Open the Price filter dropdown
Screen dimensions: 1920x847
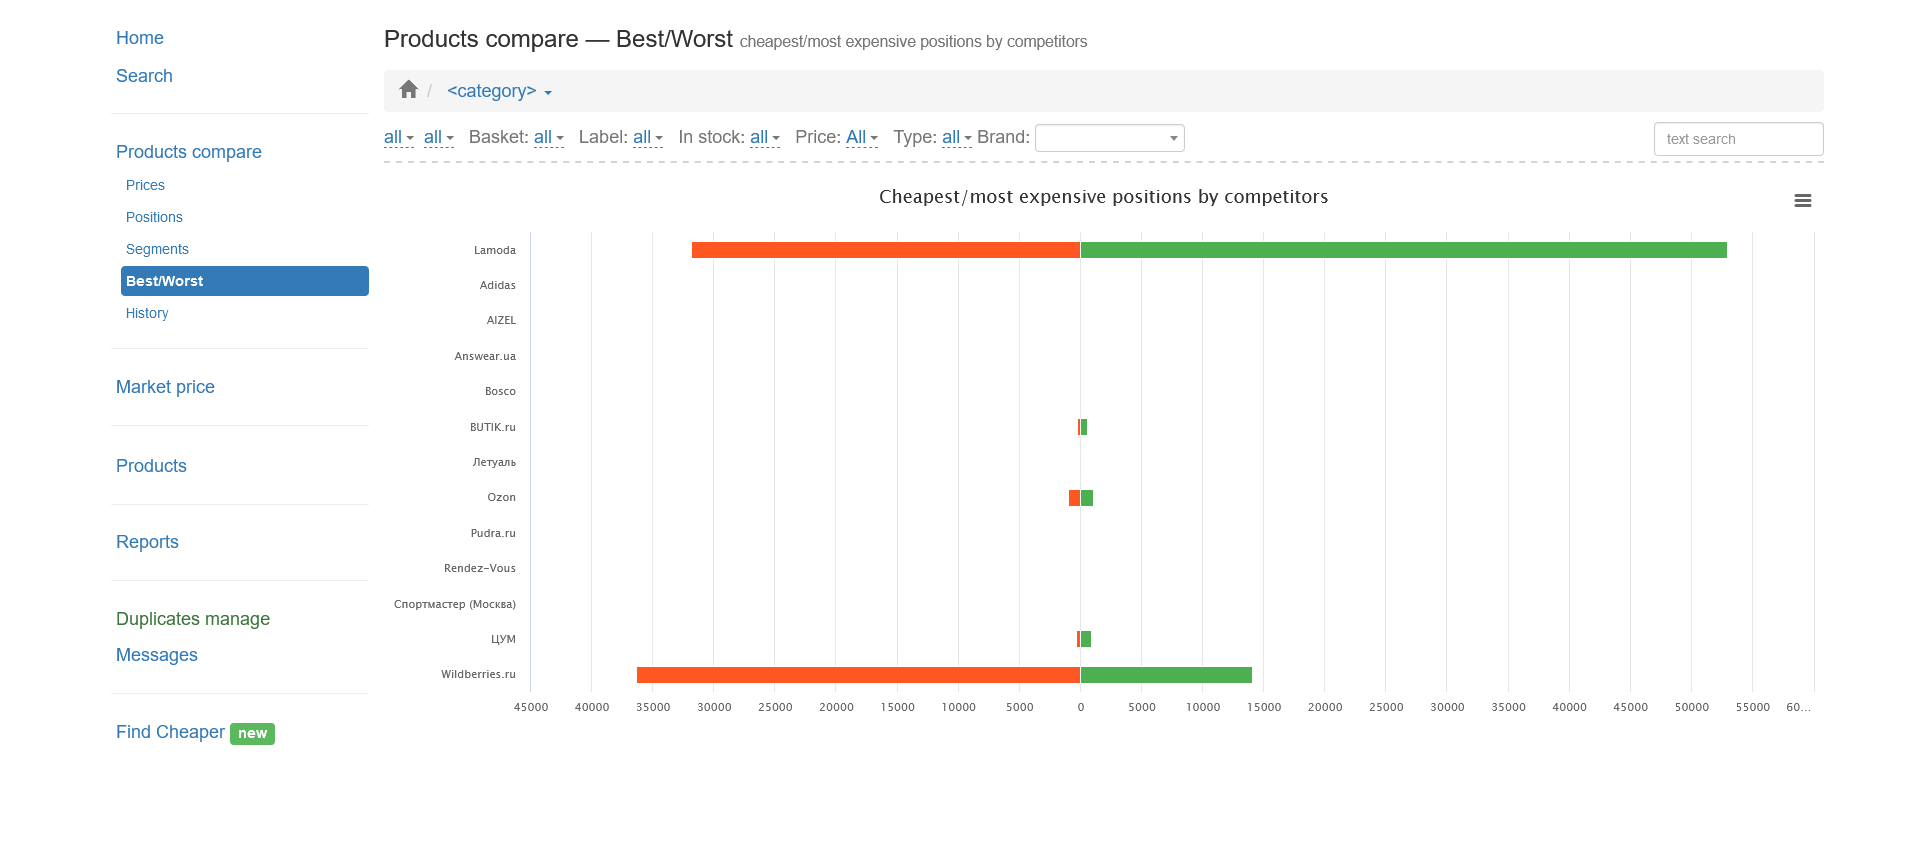[862, 137]
